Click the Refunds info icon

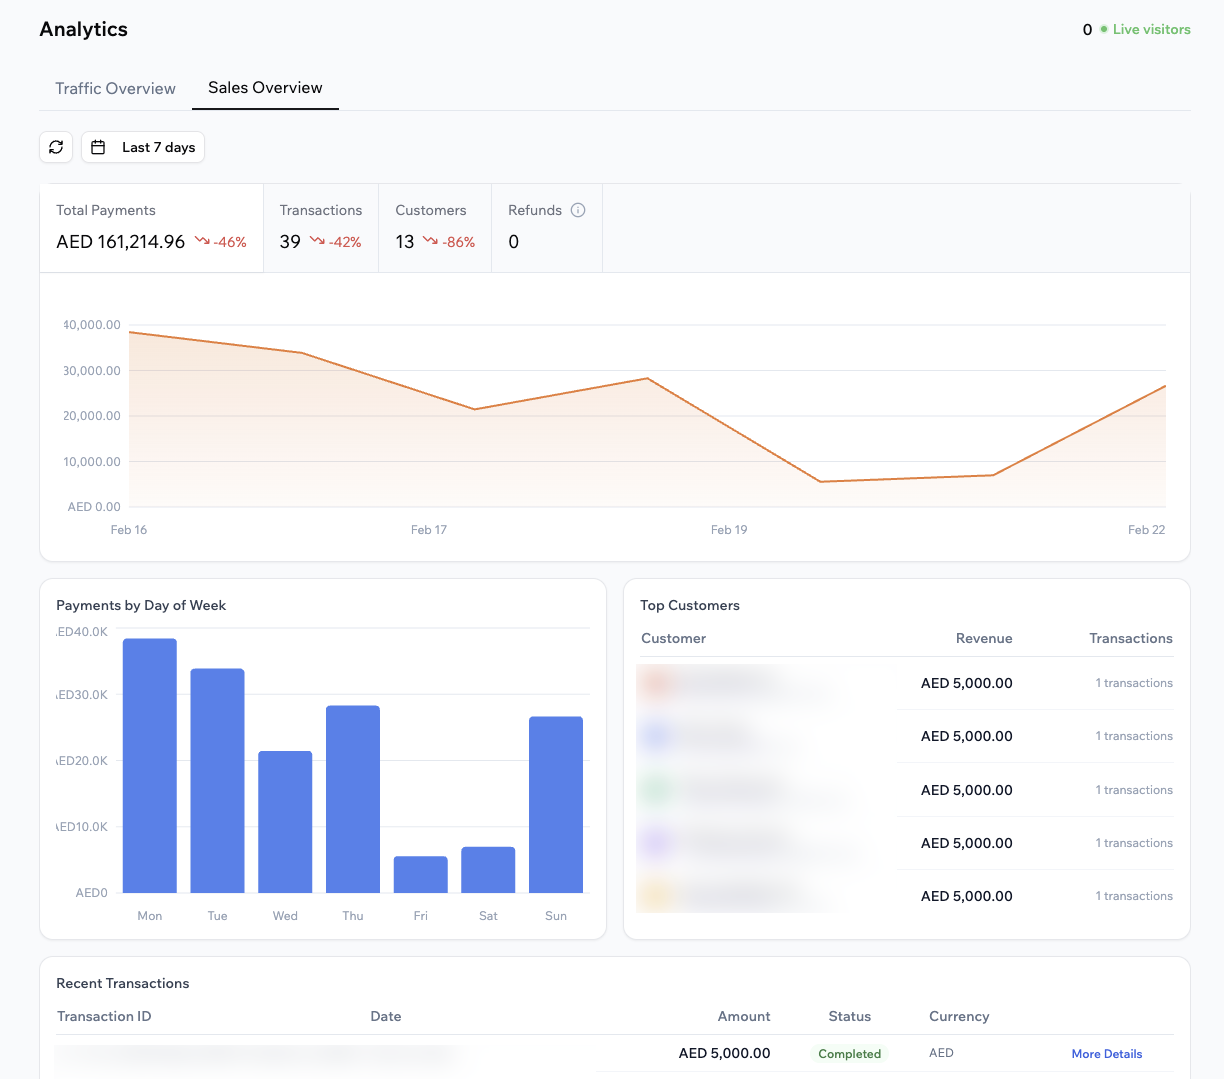[578, 210]
